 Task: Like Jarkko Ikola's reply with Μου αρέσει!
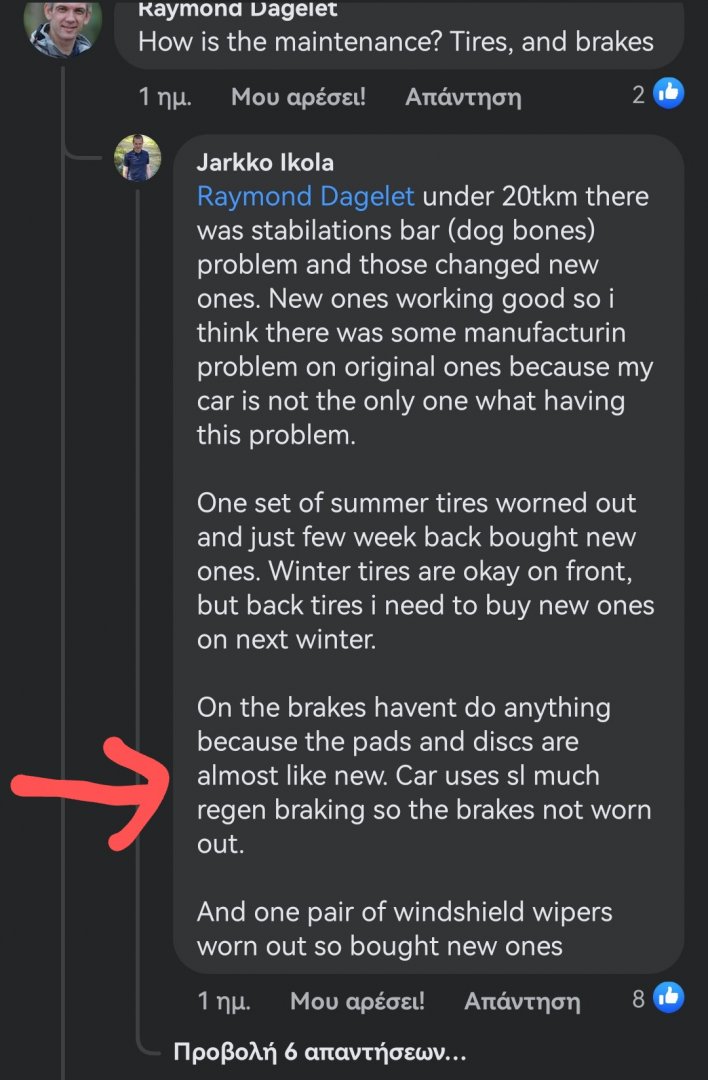(357, 1000)
